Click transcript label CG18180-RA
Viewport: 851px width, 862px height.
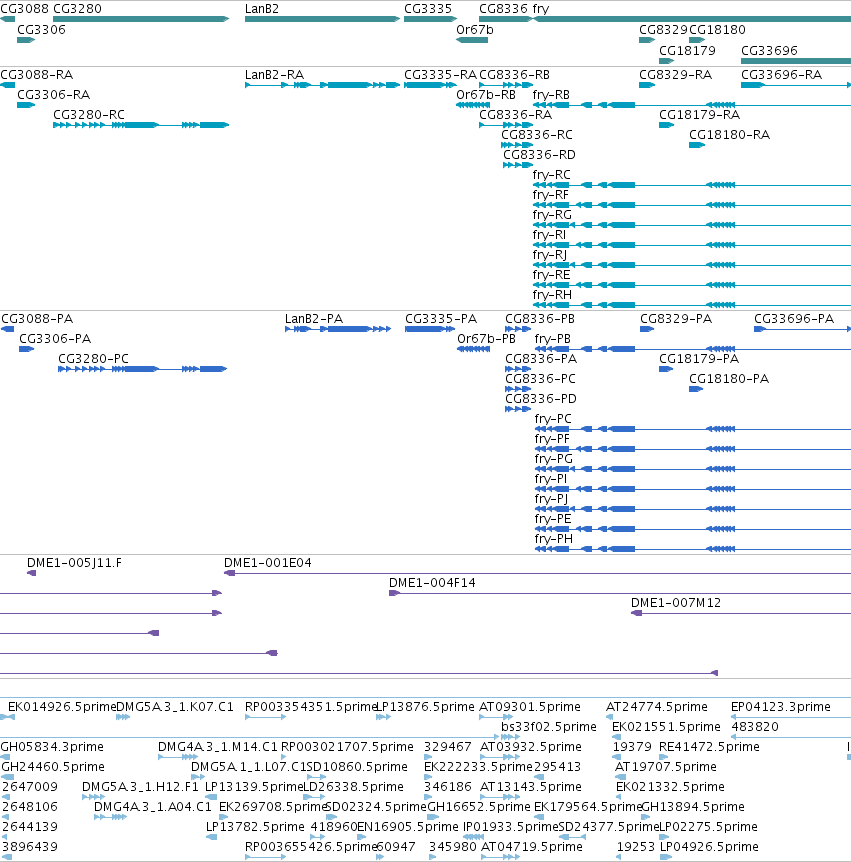730,135
